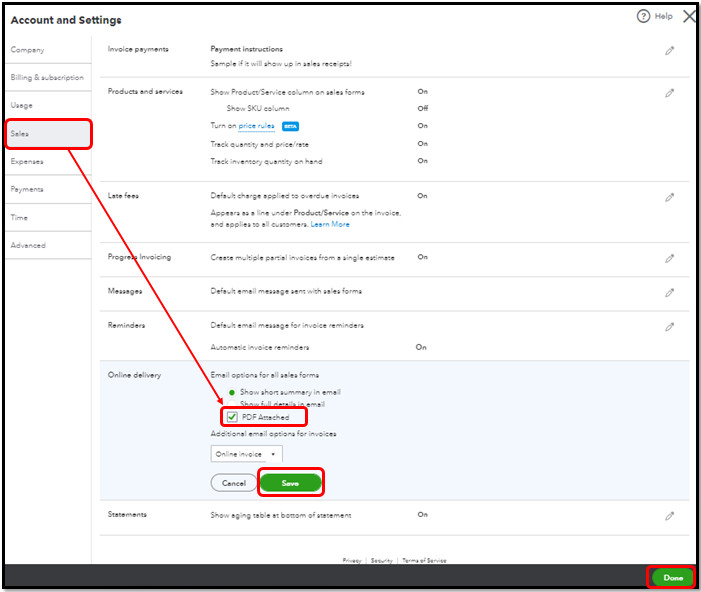
Task: Choose Show full details in email option
Action: click(231, 404)
